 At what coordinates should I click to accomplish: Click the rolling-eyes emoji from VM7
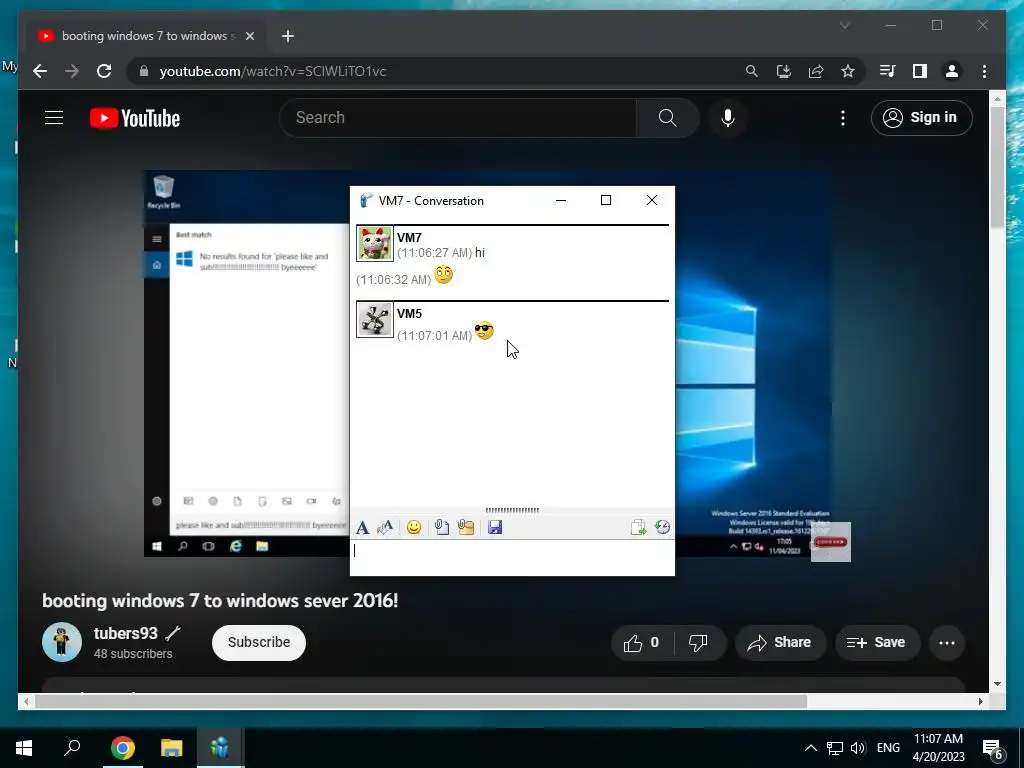pyautogui.click(x=443, y=275)
